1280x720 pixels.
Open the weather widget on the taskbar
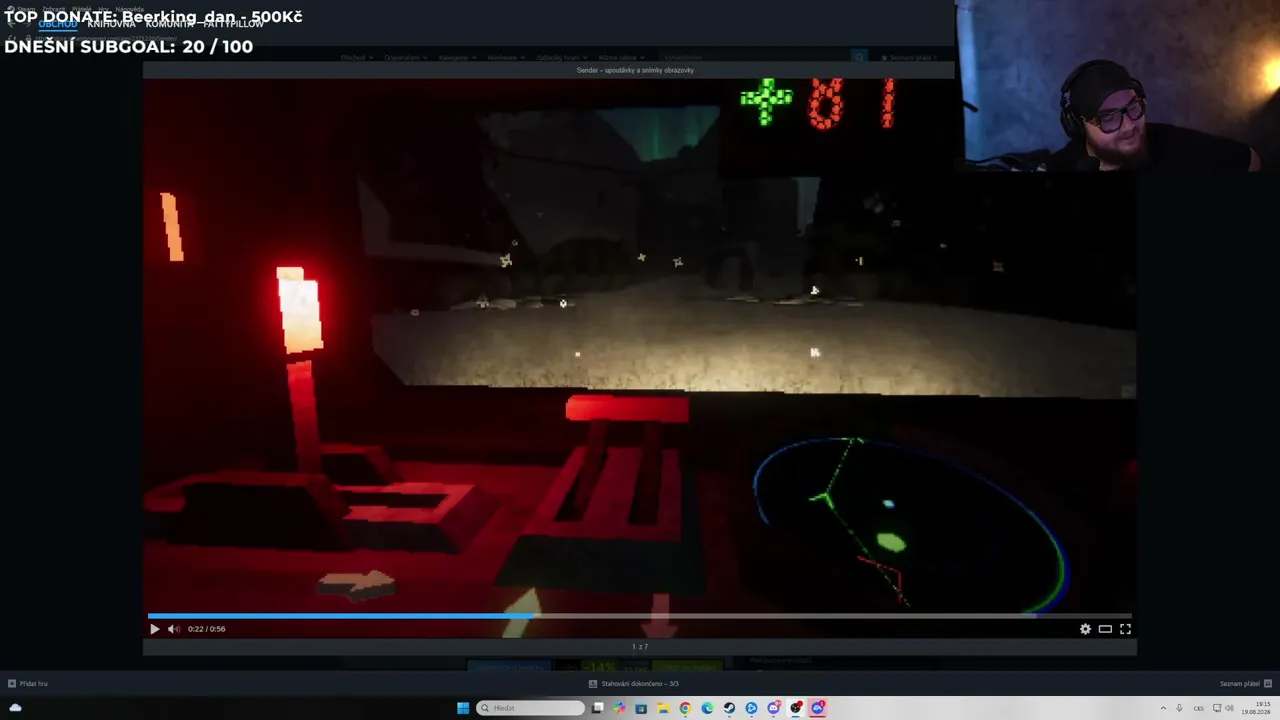15,708
